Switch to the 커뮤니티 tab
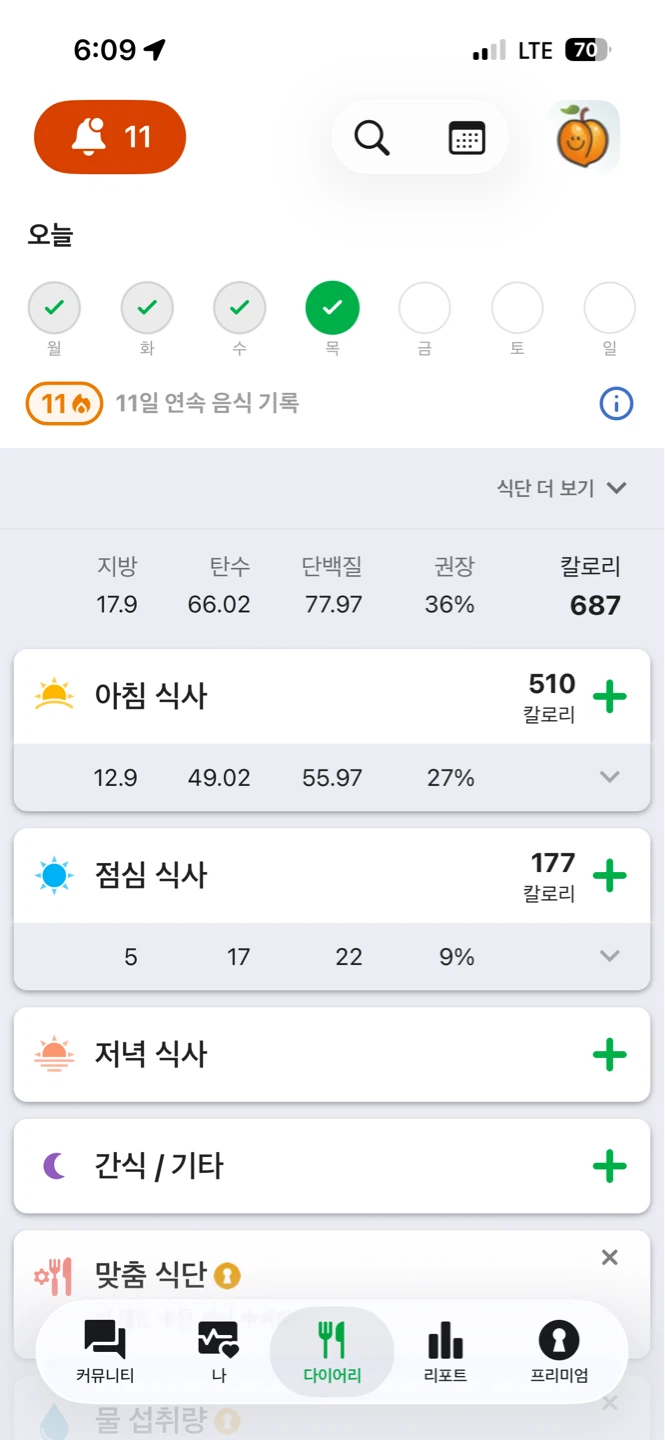This screenshot has width=665, height=1440. click(x=105, y=1352)
